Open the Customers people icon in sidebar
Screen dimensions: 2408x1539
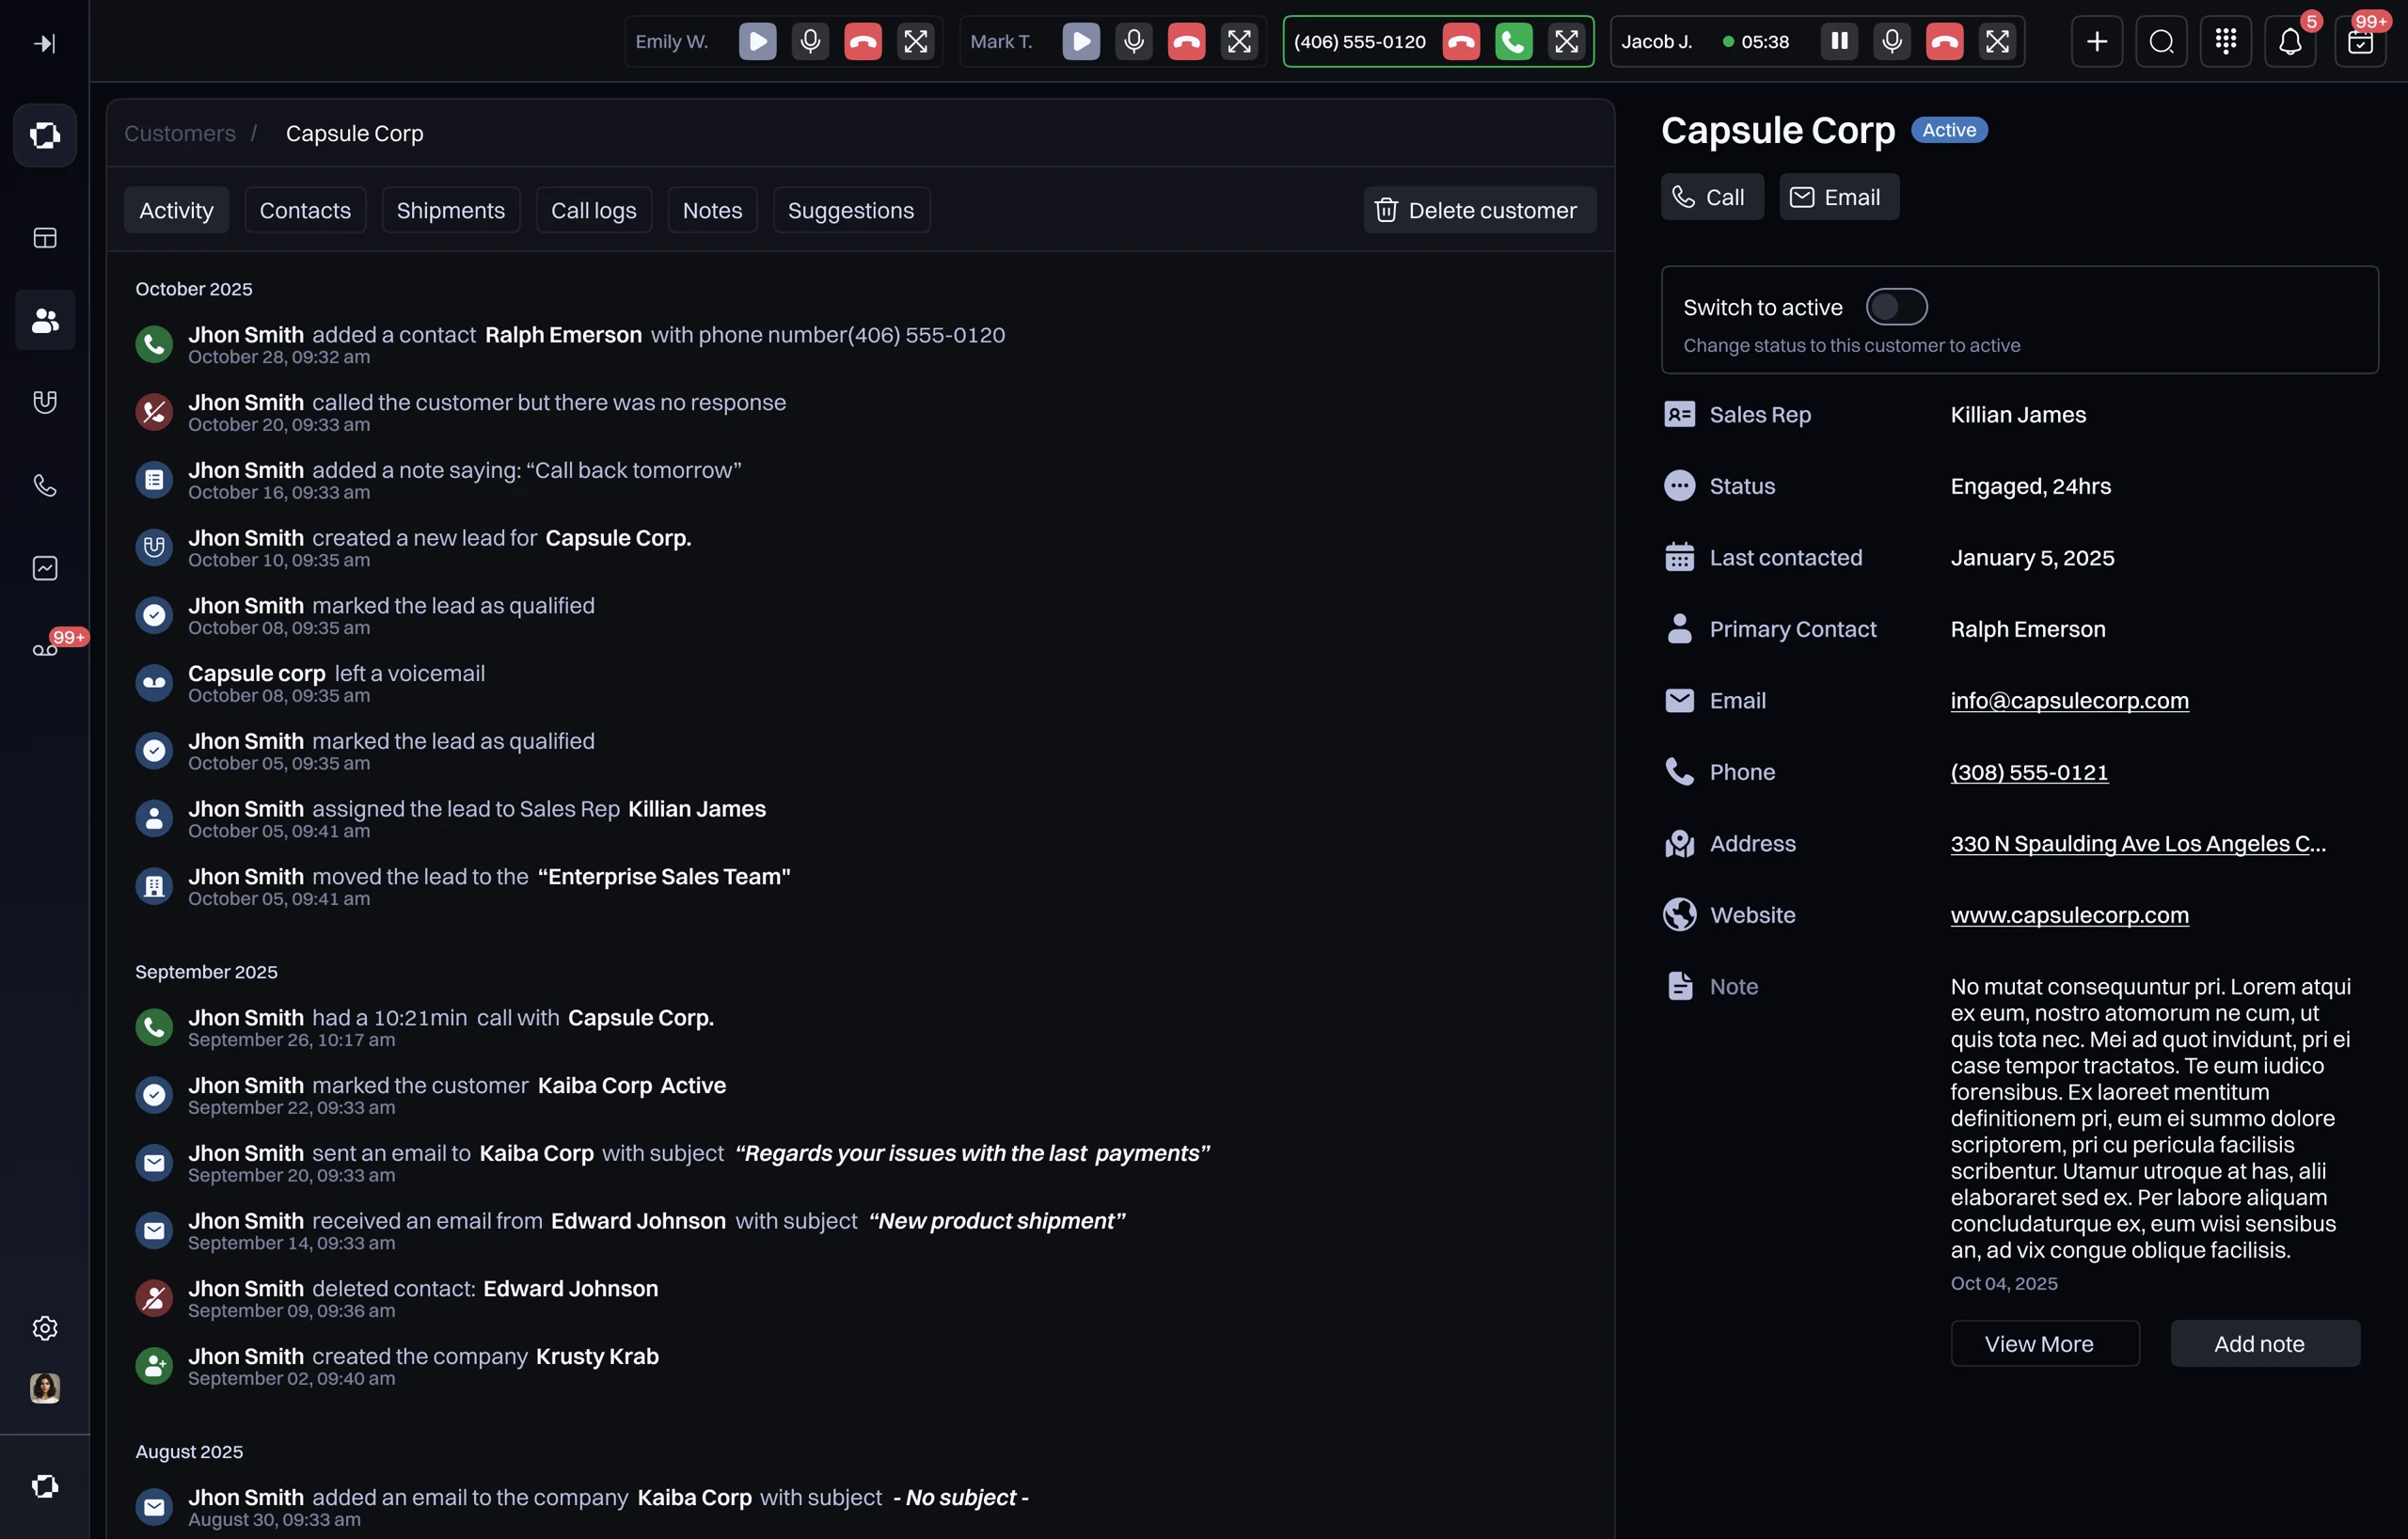click(45, 320)
